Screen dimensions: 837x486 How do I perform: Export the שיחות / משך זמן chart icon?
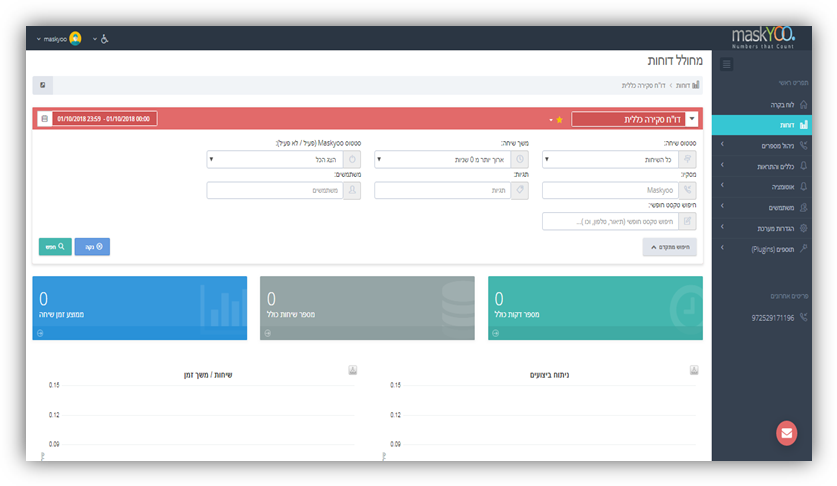point(352,370)
